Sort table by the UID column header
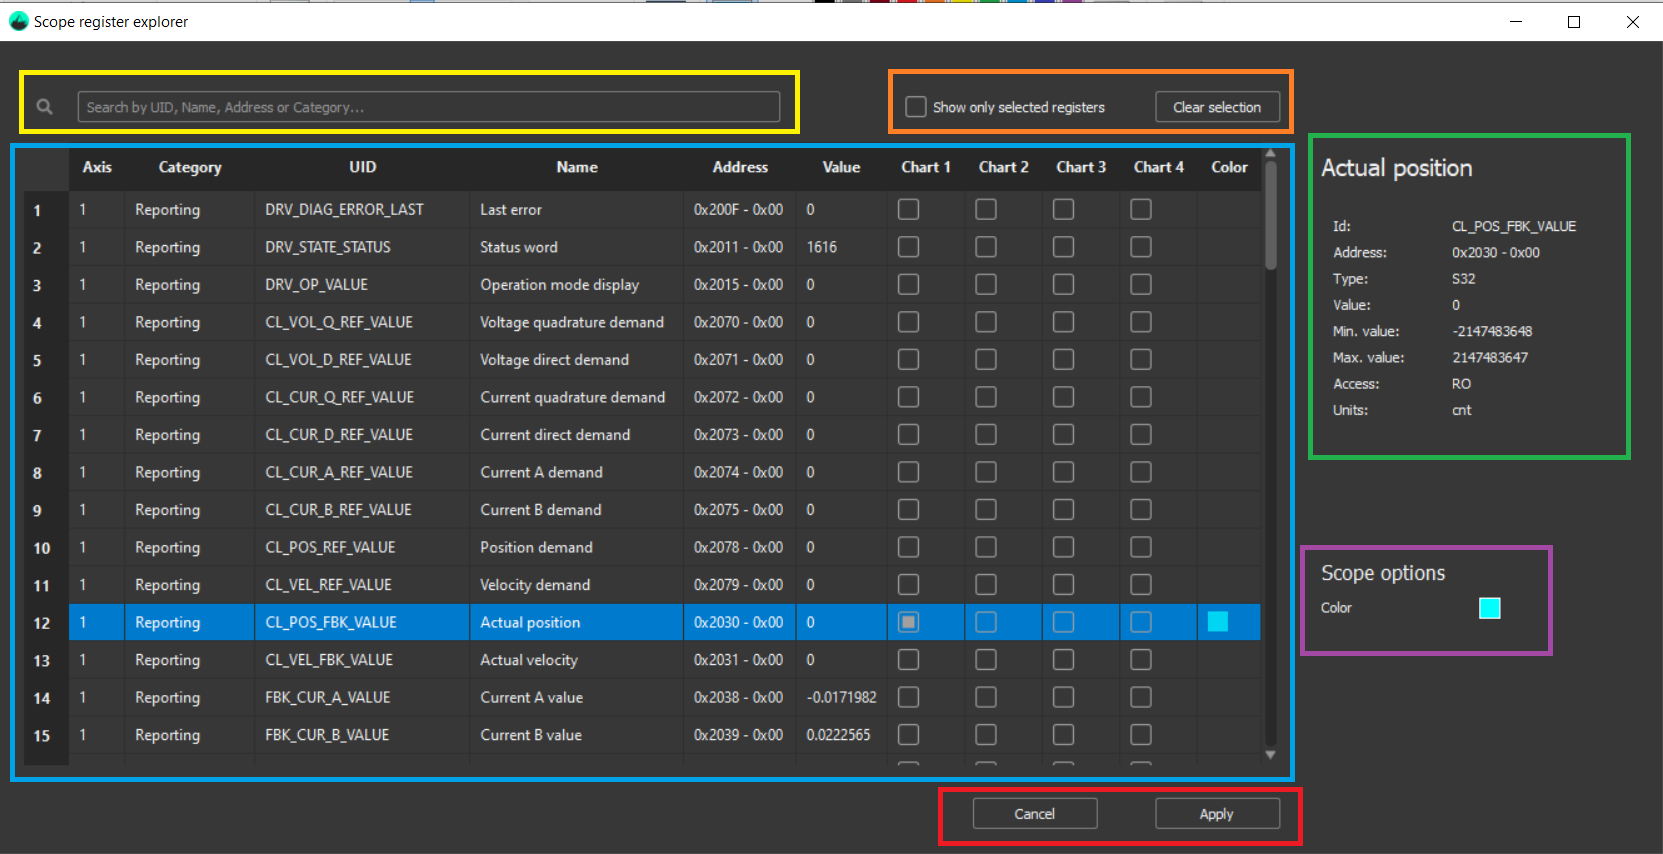The height and width of the screenshot is (854, 1663). click(x=362, y=167)
